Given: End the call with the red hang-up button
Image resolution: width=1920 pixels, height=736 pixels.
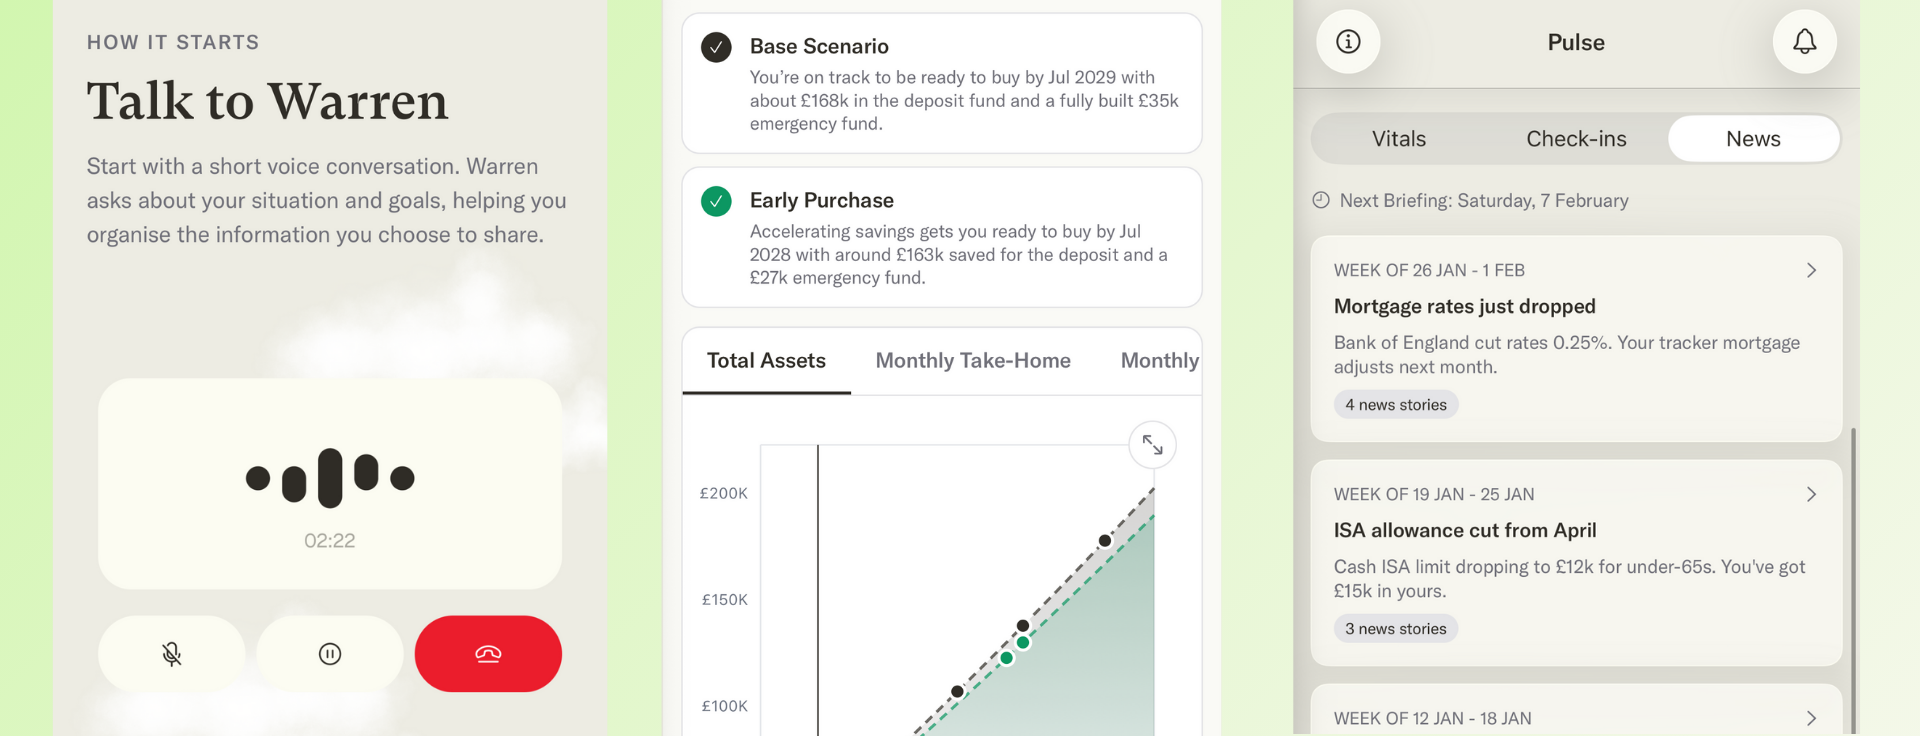Looking at the screenshot, I should [x=488, y=654].
